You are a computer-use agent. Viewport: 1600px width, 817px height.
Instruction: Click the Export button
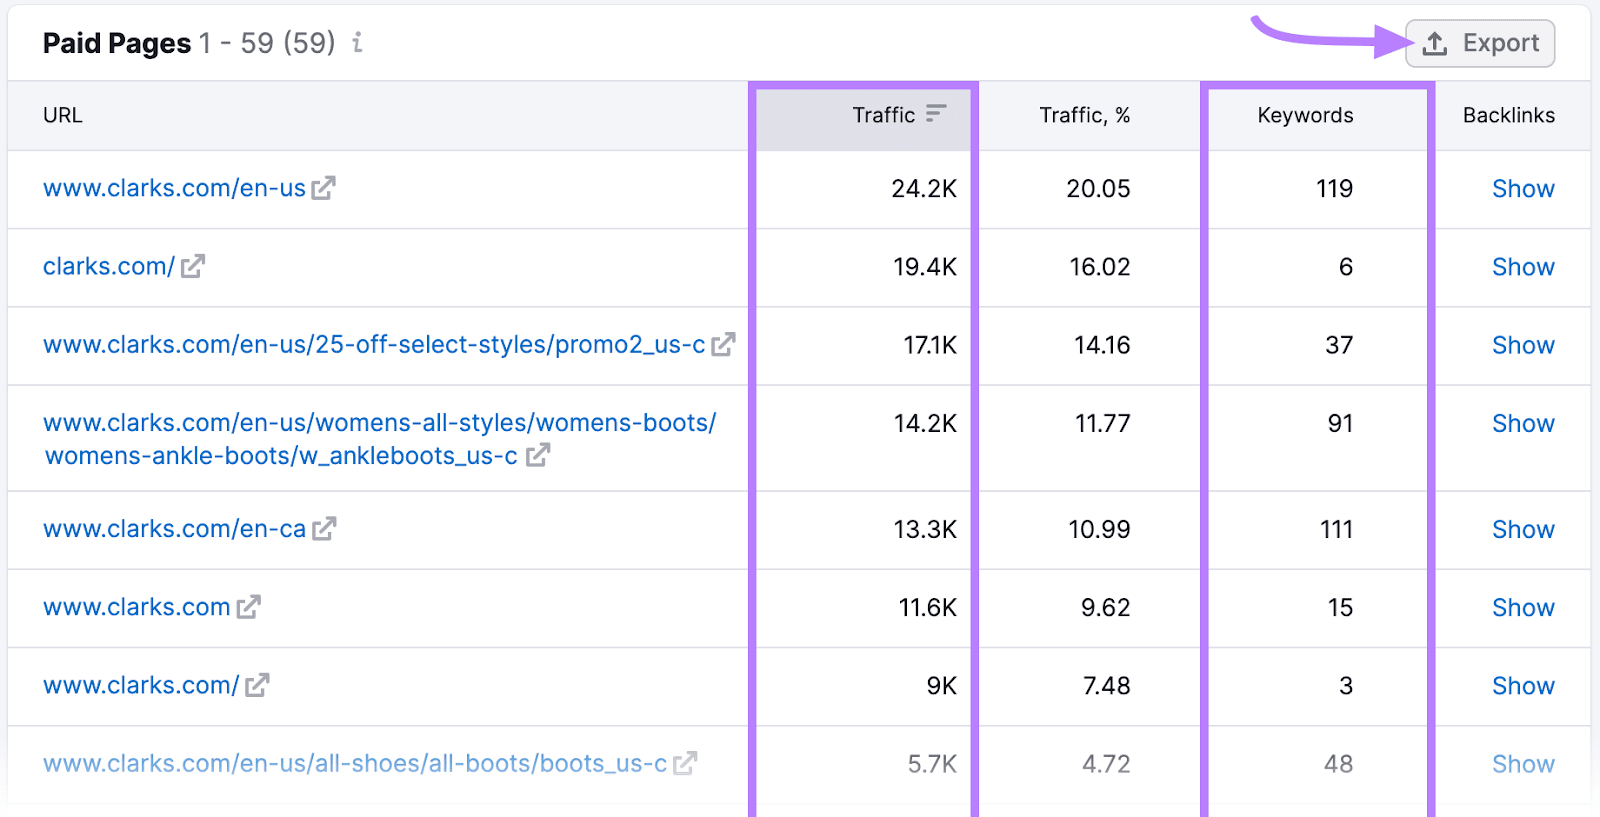point(1480,44)
